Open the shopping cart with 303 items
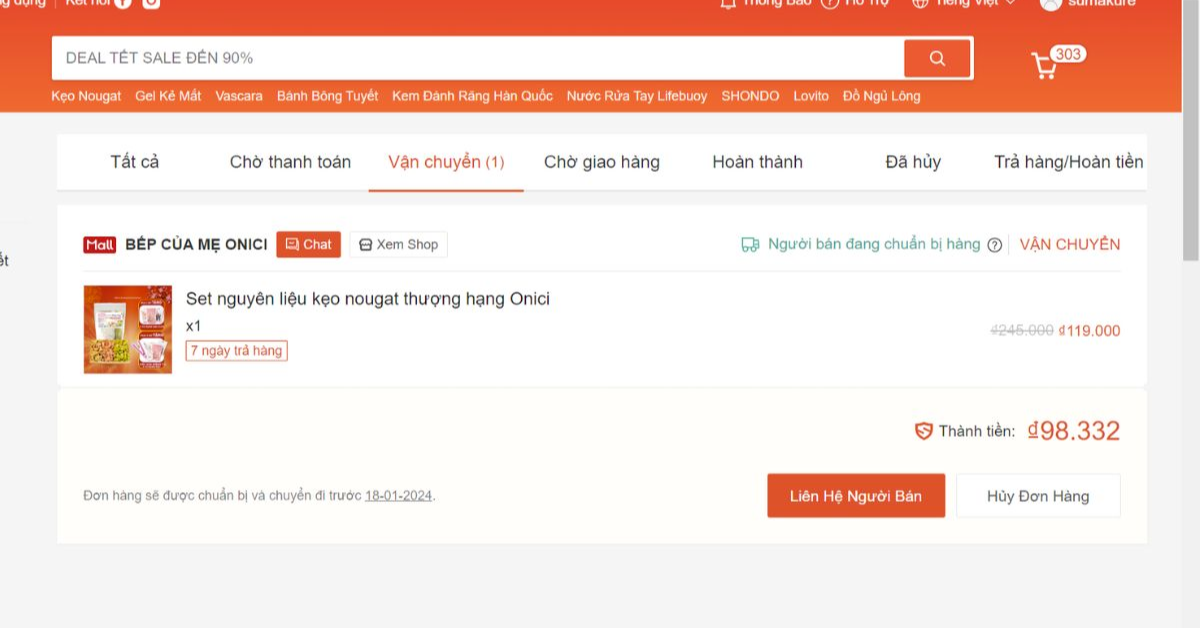The image size is (1200, 628). coord(1045,65)
